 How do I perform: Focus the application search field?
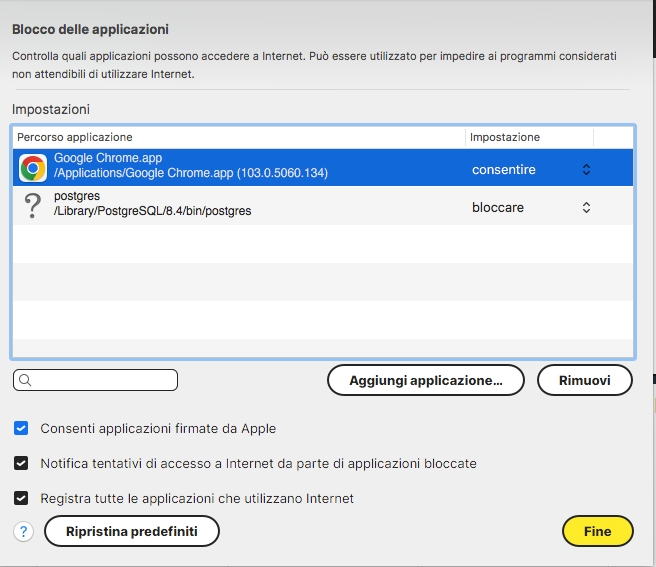tap(95, 380)
